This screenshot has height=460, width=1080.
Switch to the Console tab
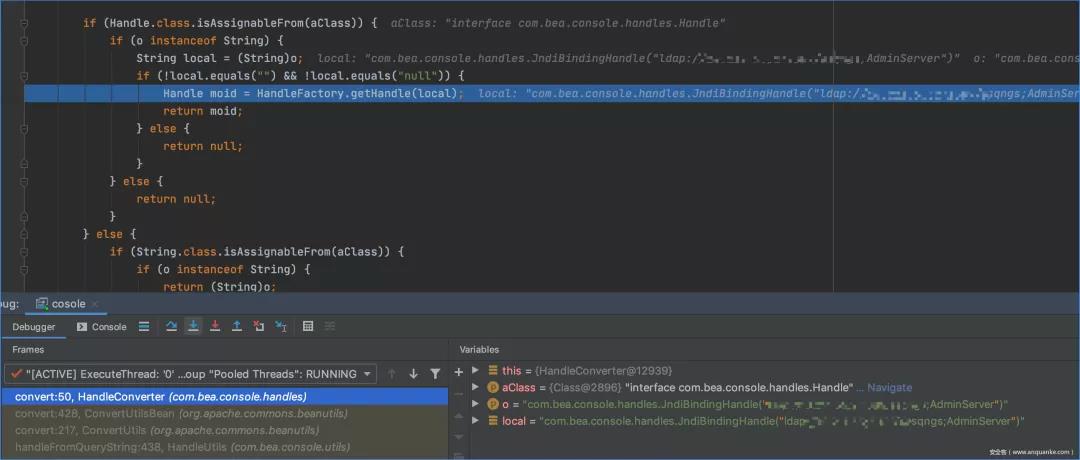[102, 327]
